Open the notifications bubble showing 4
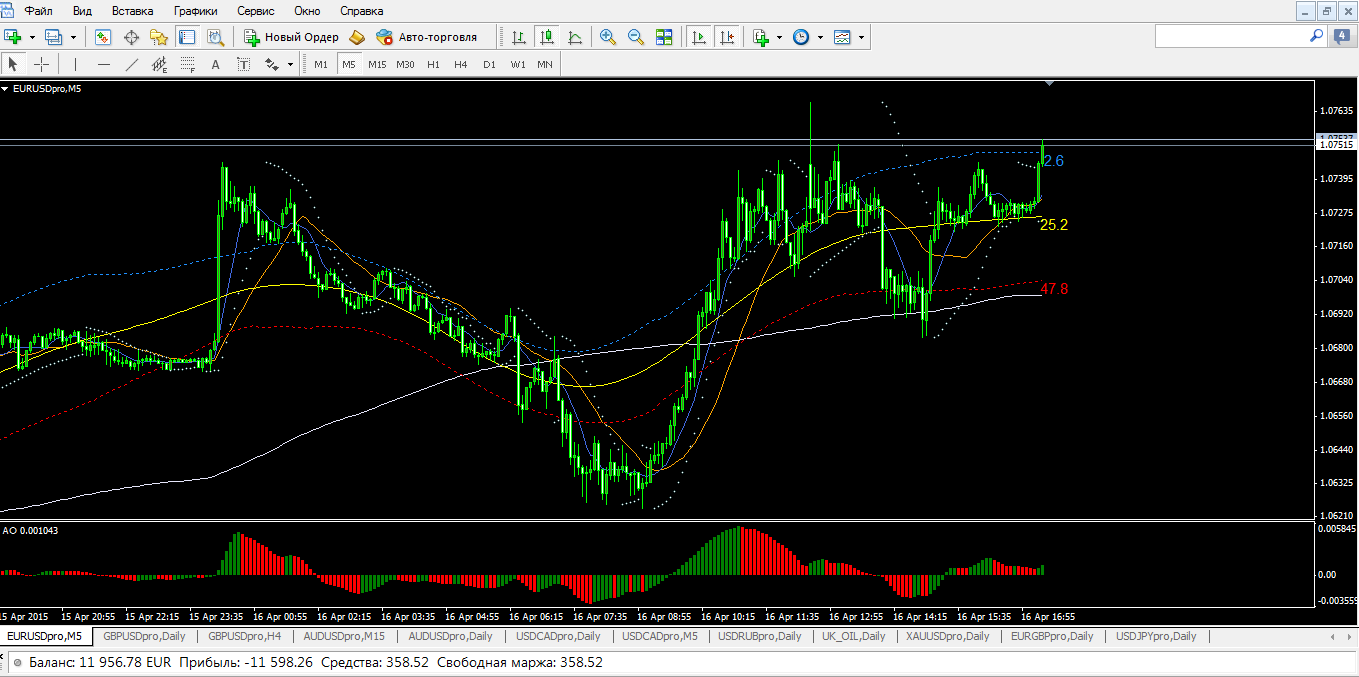Viewport: 1359px width, 677px height. 1342,36
